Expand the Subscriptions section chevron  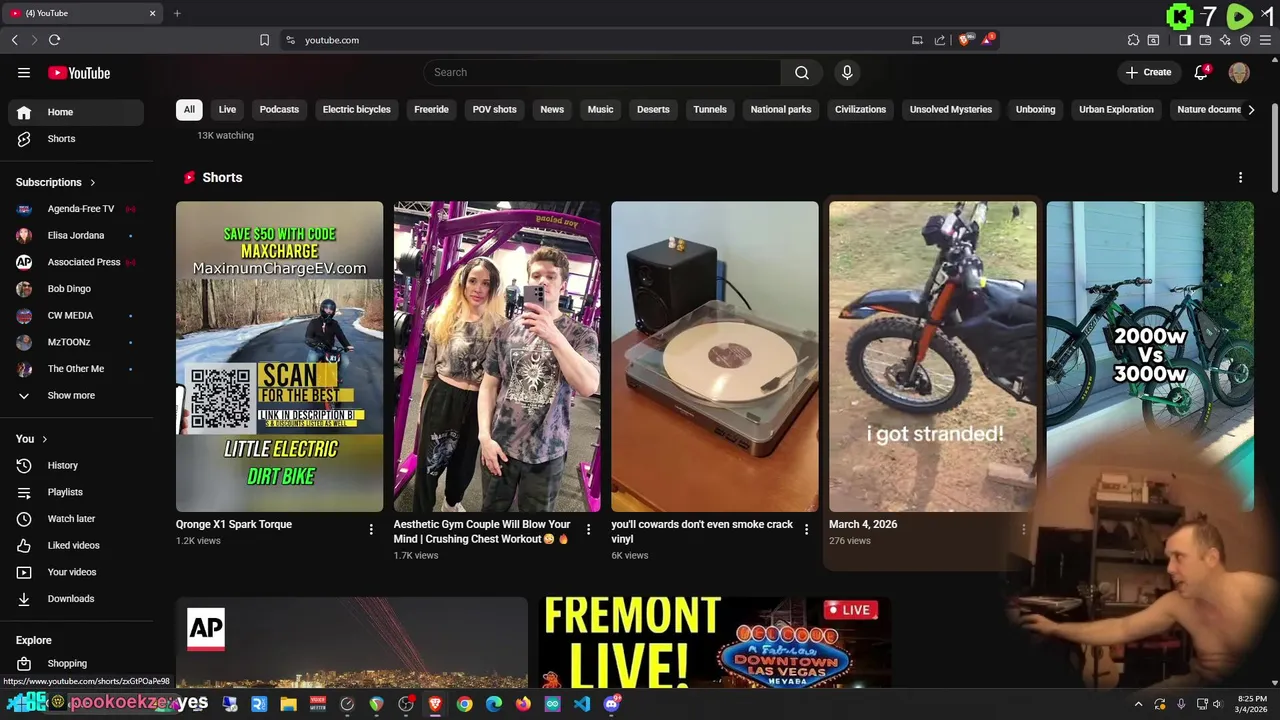pyautogui.click(x=93, y=182)
